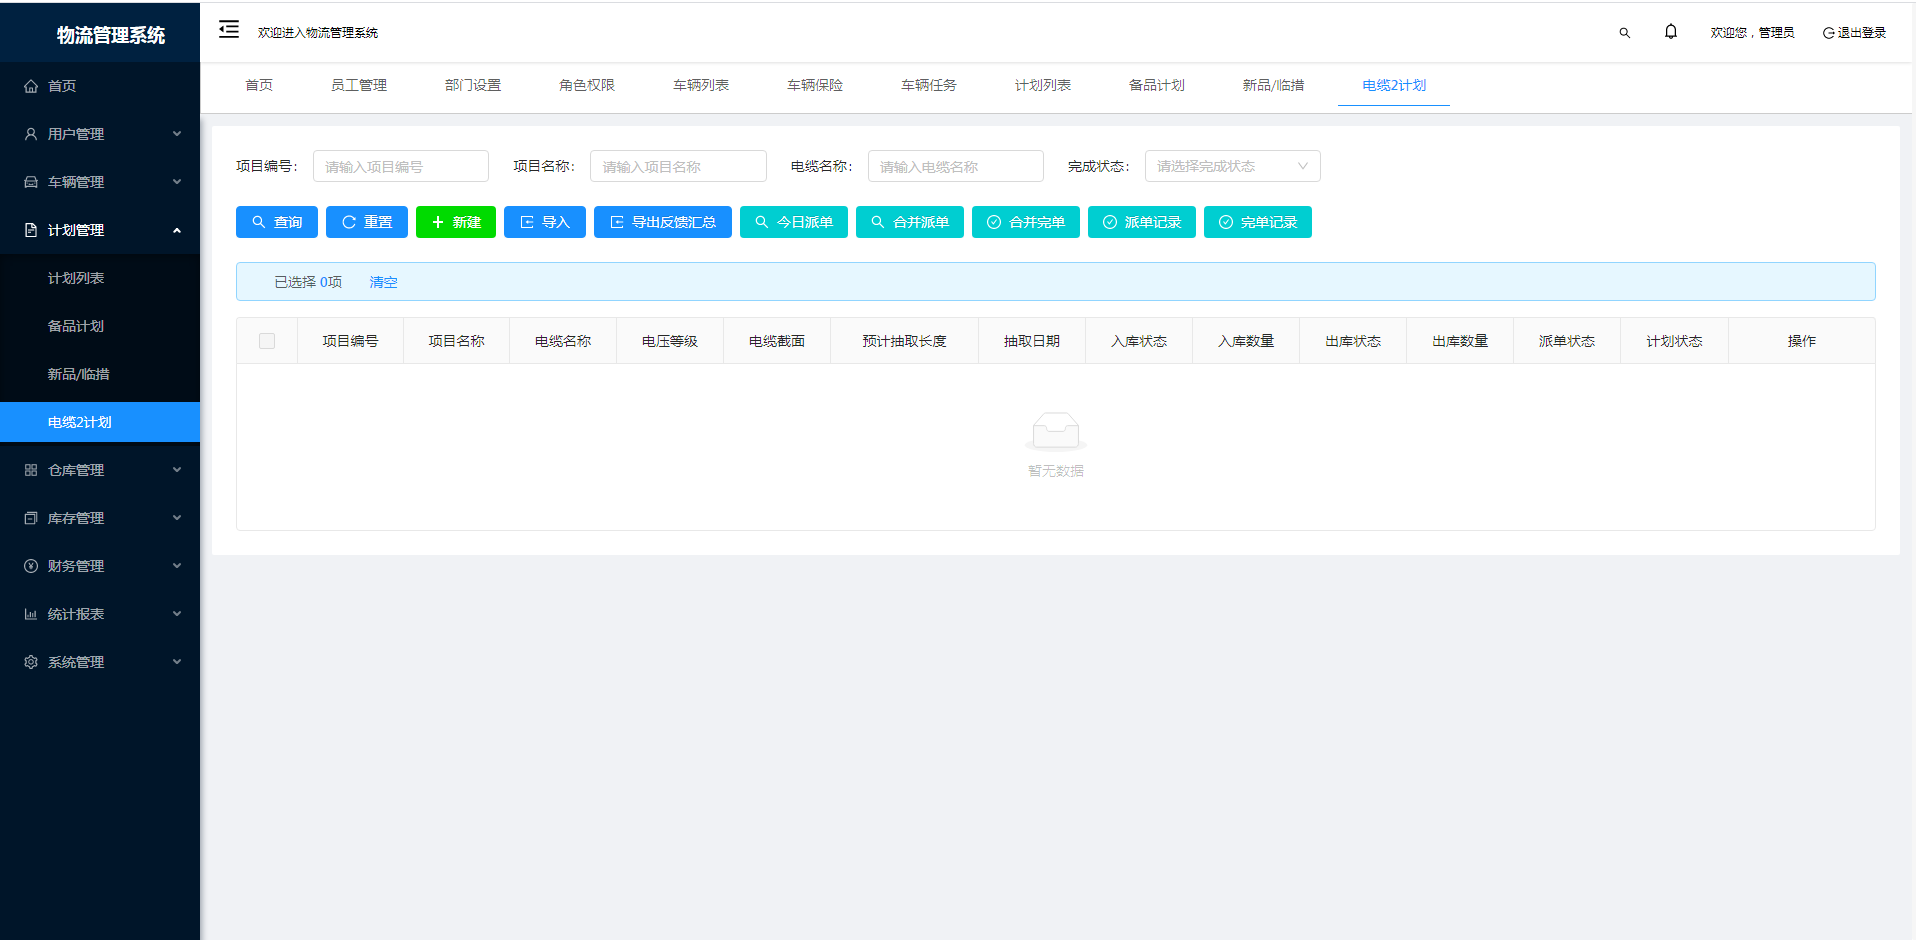Image resolution: width=1916 pixels, height=940 pixels.
Task: Open notifications bell icon
Action: point(1671,32)
